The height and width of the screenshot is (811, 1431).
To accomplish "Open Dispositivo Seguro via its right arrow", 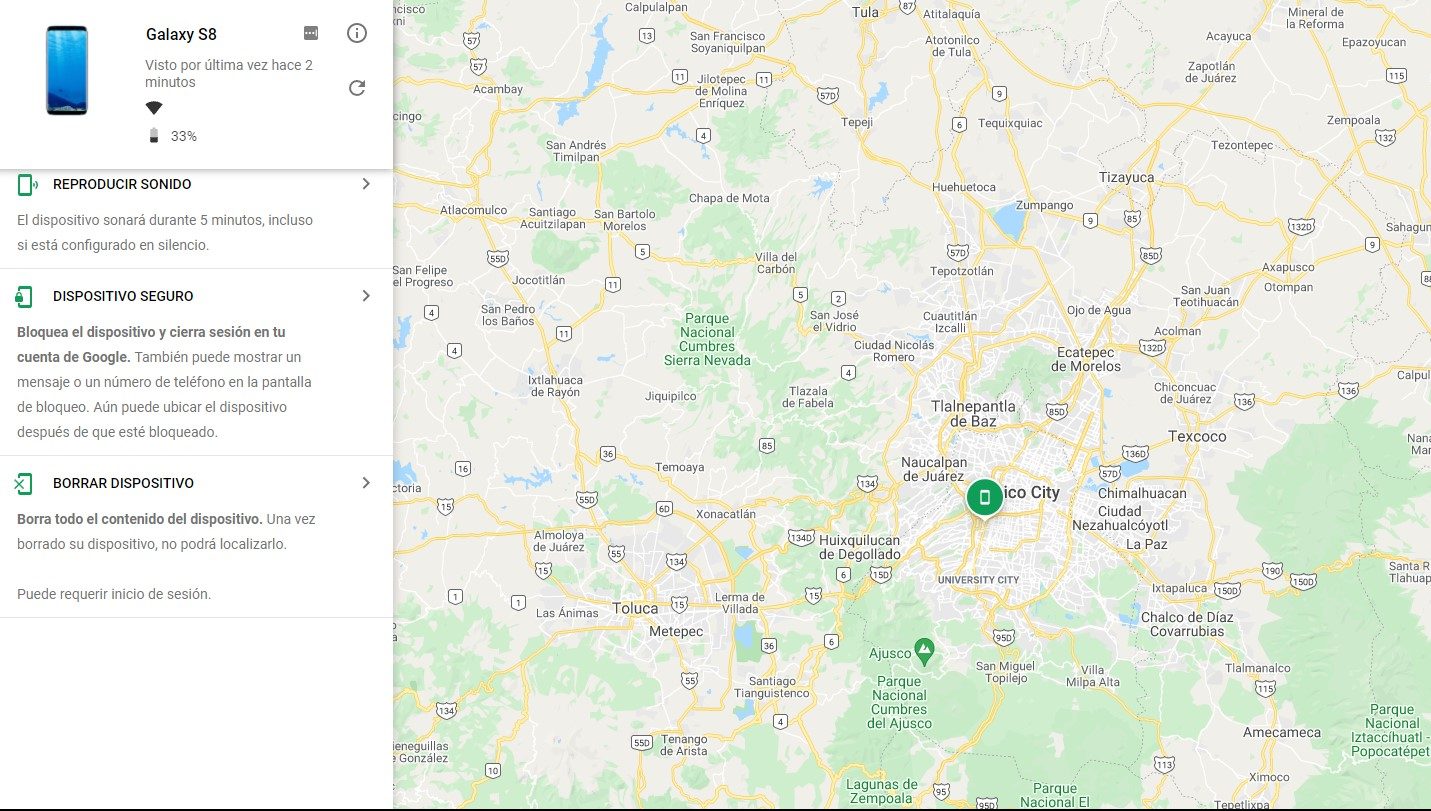I will point(366,296).
